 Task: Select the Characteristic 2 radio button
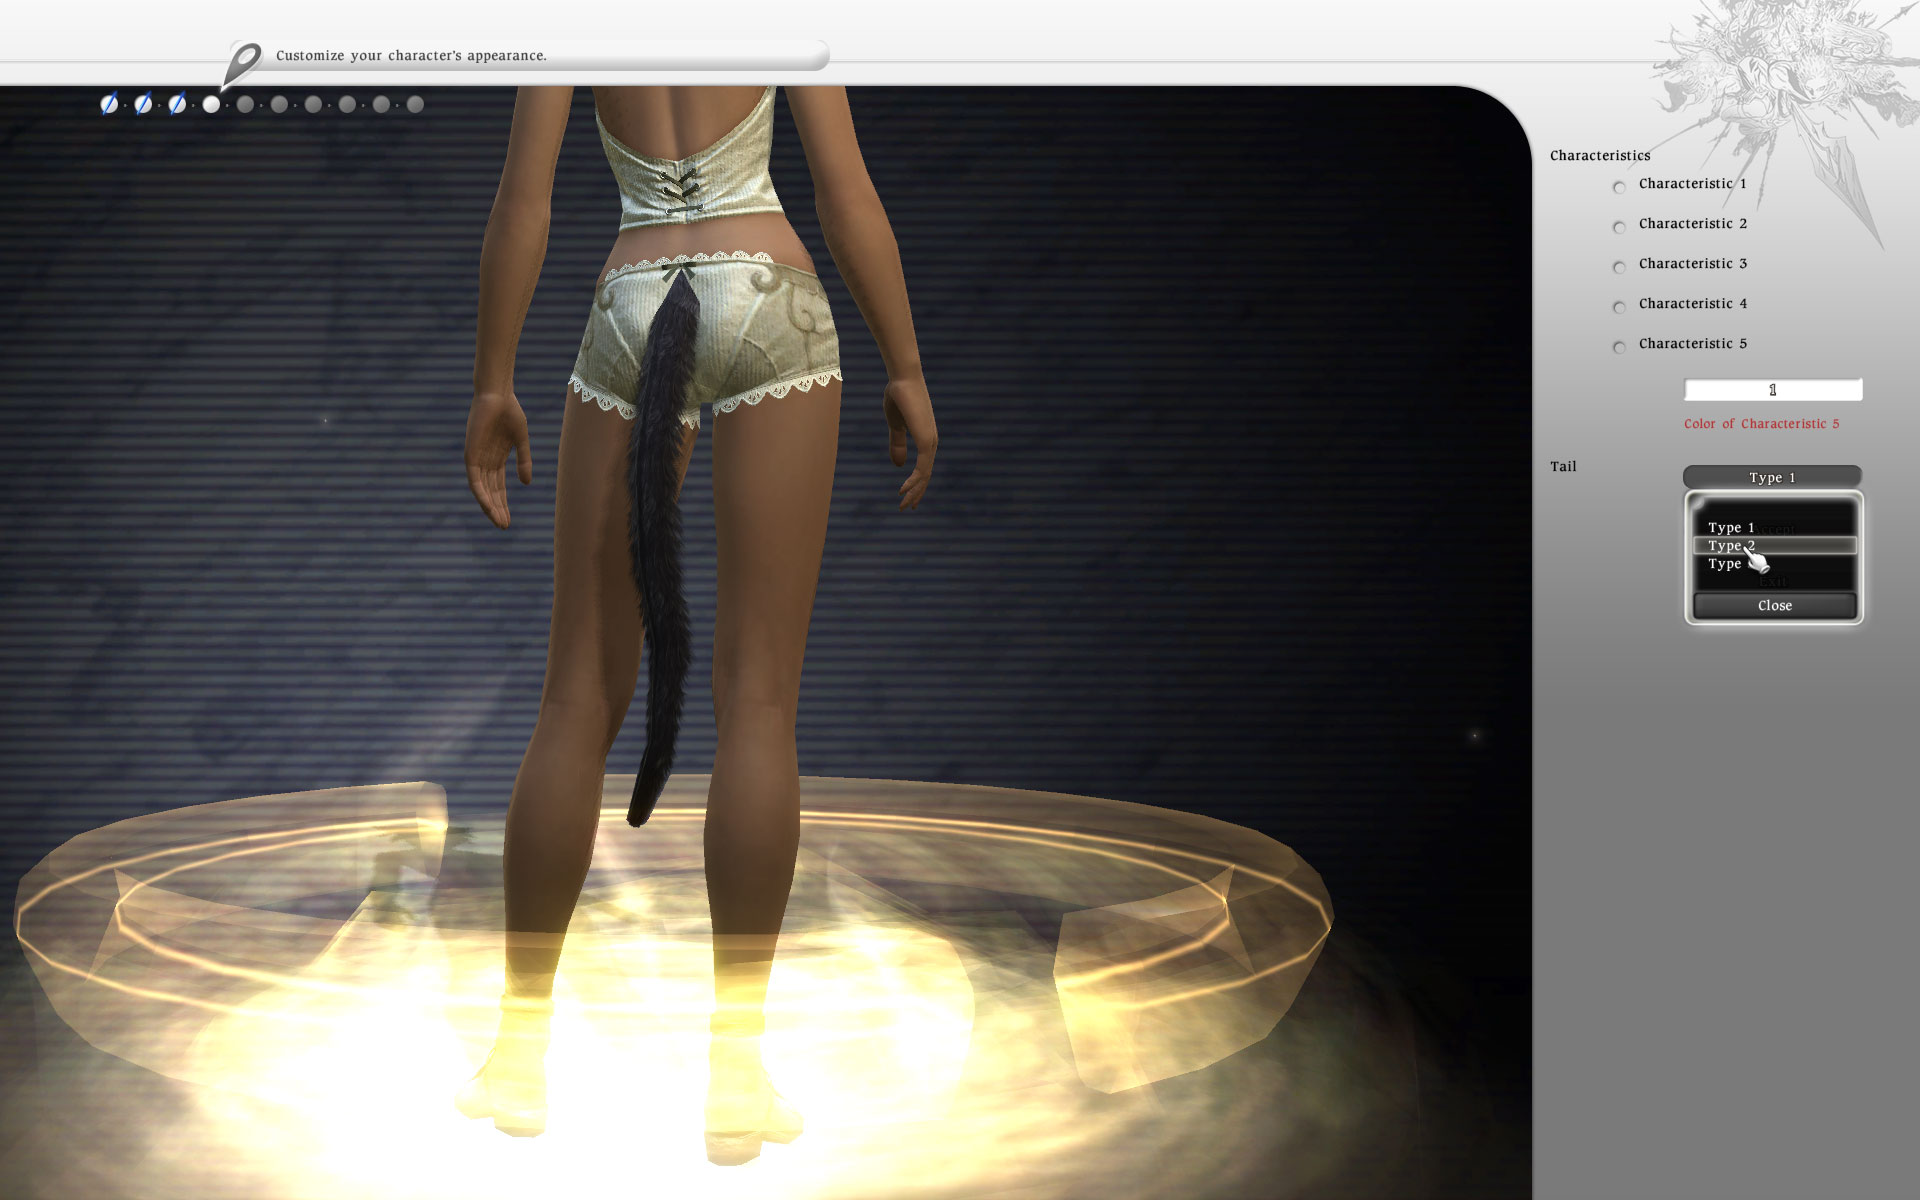point(1619,227)
